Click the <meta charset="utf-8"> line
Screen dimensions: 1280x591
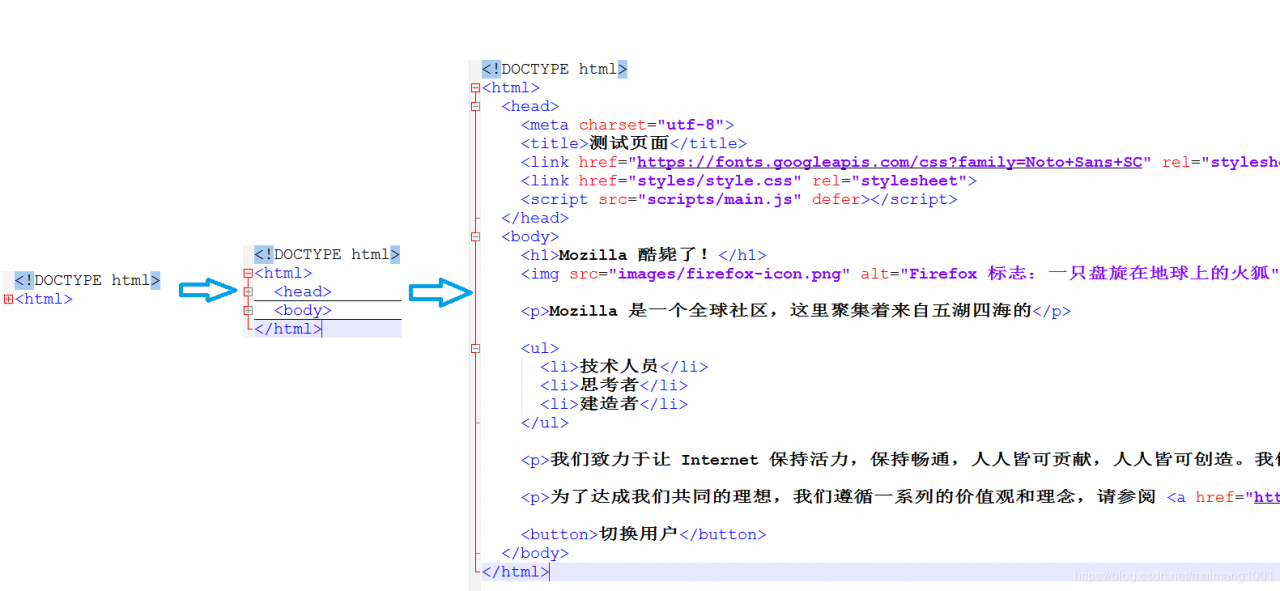pos(627,125)
